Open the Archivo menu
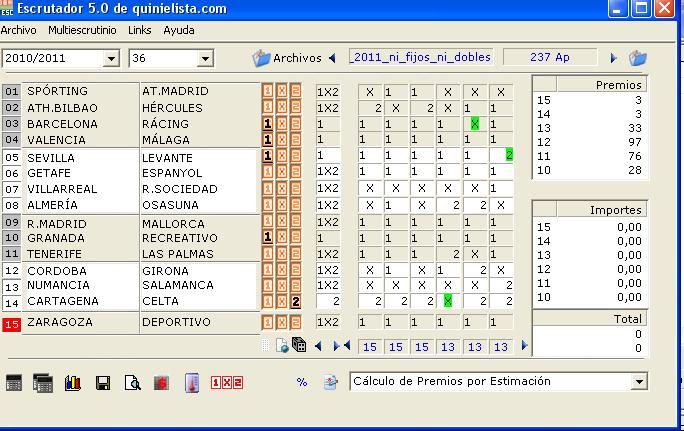The width and height of the screenshot is (684, 431). (x=18, y=30)
